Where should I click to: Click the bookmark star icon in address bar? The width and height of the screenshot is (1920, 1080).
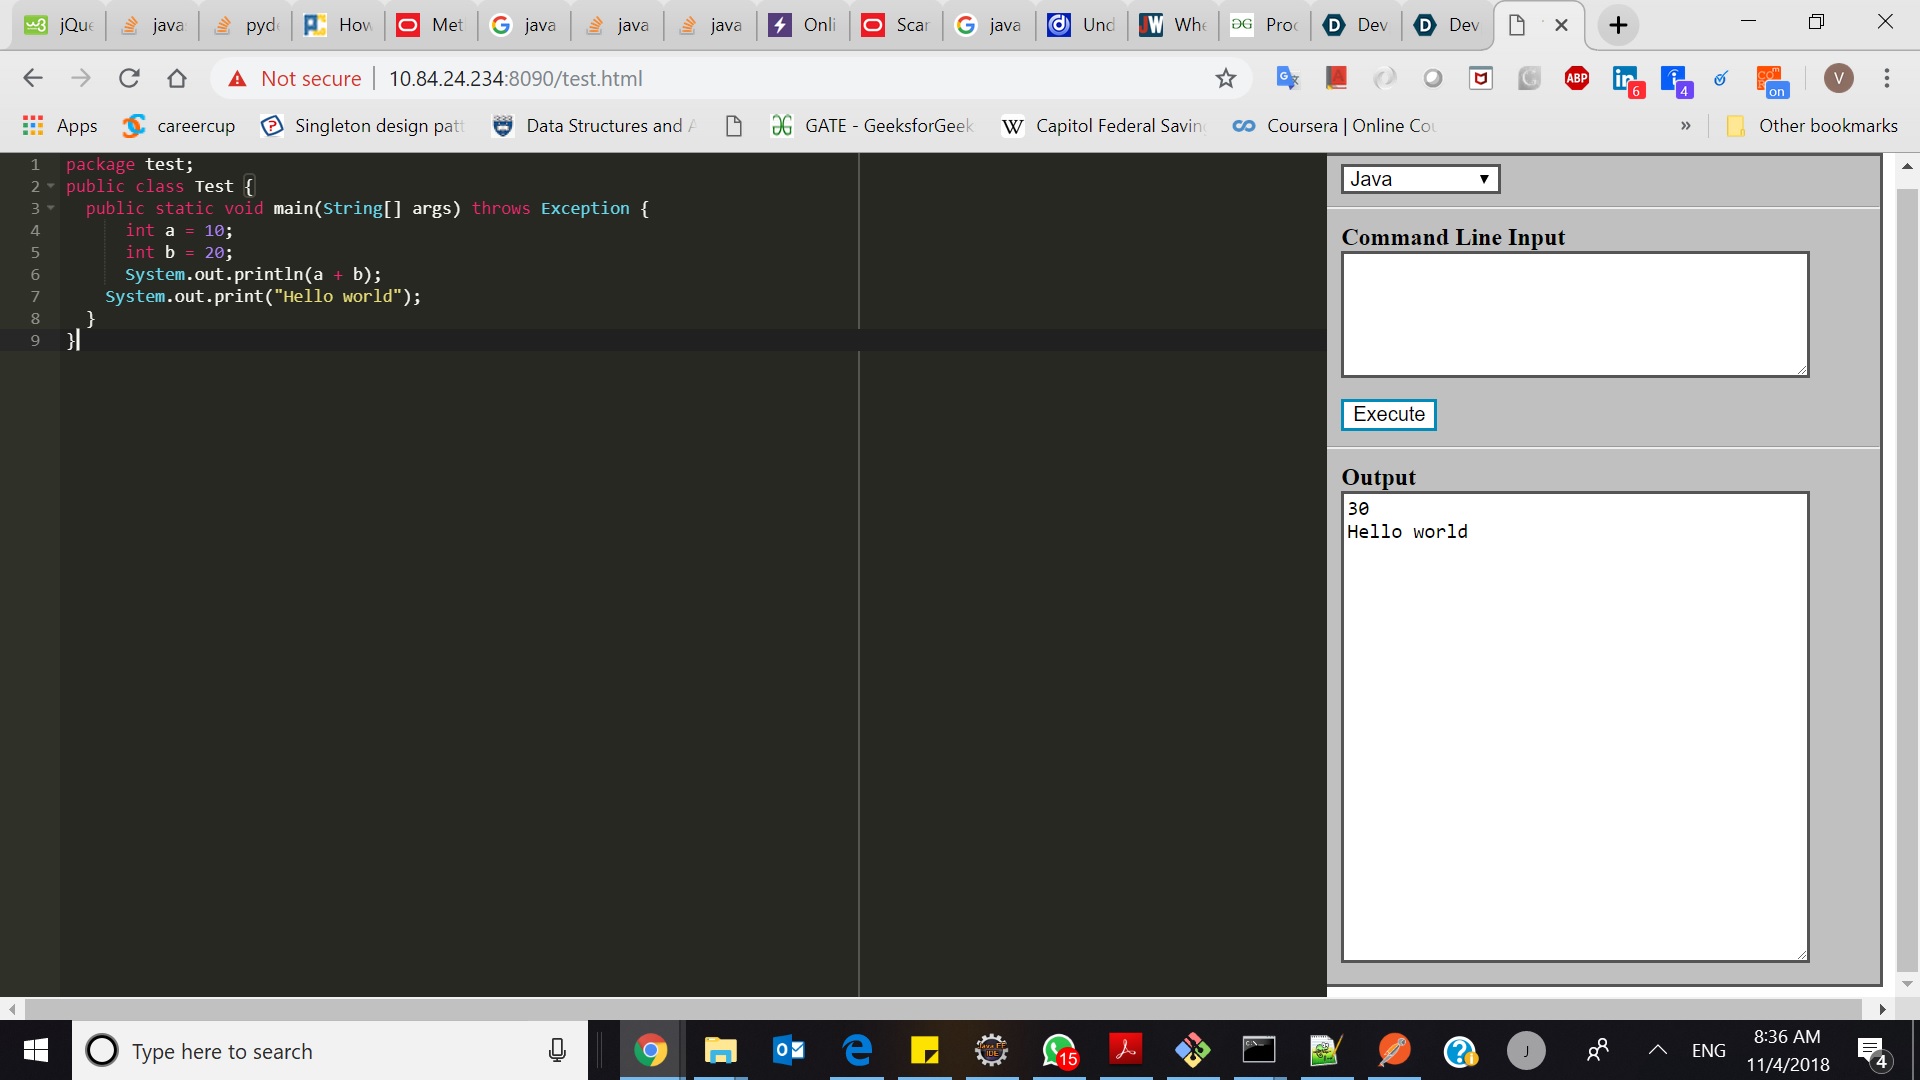pos(1226,78)
